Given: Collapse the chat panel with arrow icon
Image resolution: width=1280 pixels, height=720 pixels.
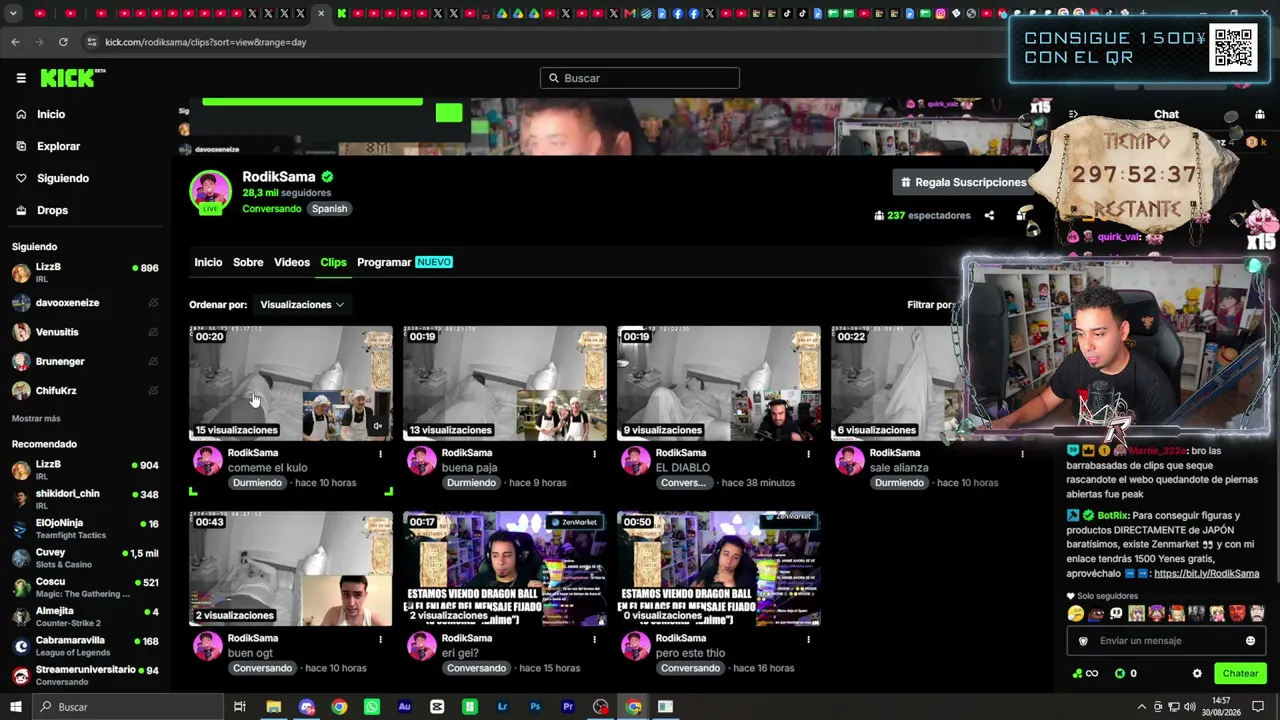Looking at the screenshot, I should [x=1073, y=114].
